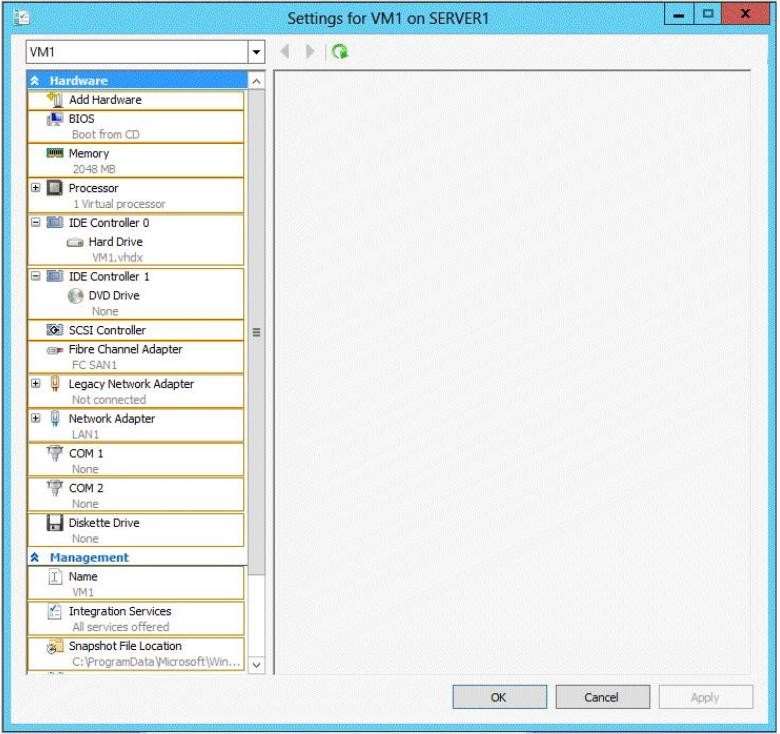The height and width of the screenshot is (734, 780).
Task: Click the 'LAN1' network text
Action: [86, 435]
